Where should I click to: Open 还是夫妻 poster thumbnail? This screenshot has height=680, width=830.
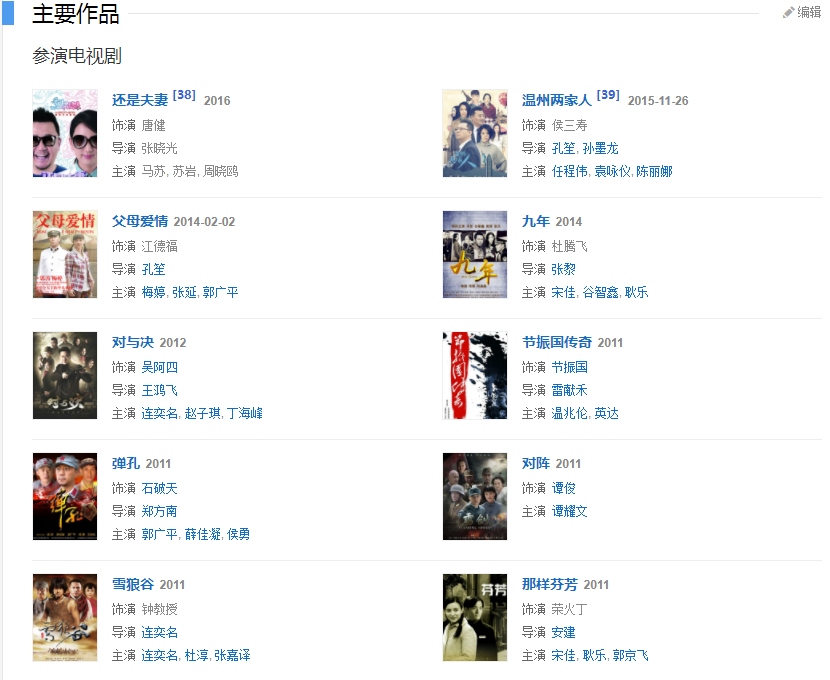(65, 133)
